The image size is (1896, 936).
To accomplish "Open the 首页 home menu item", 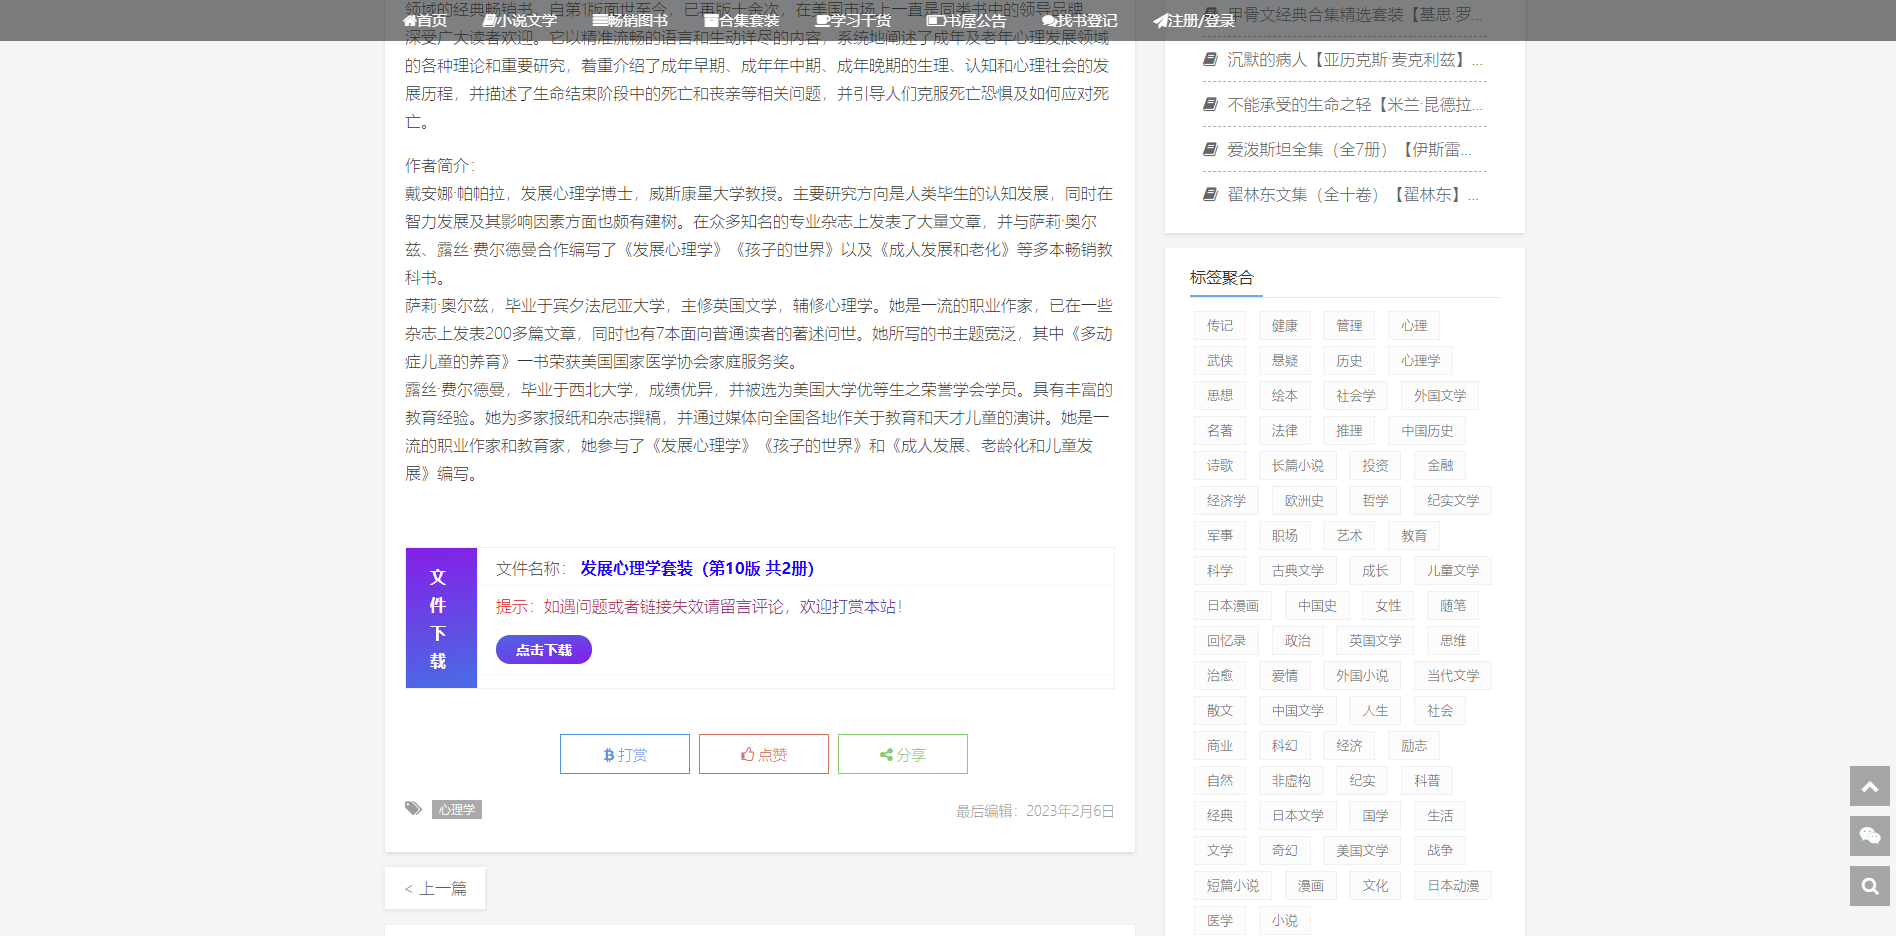I will pos(425,20).
